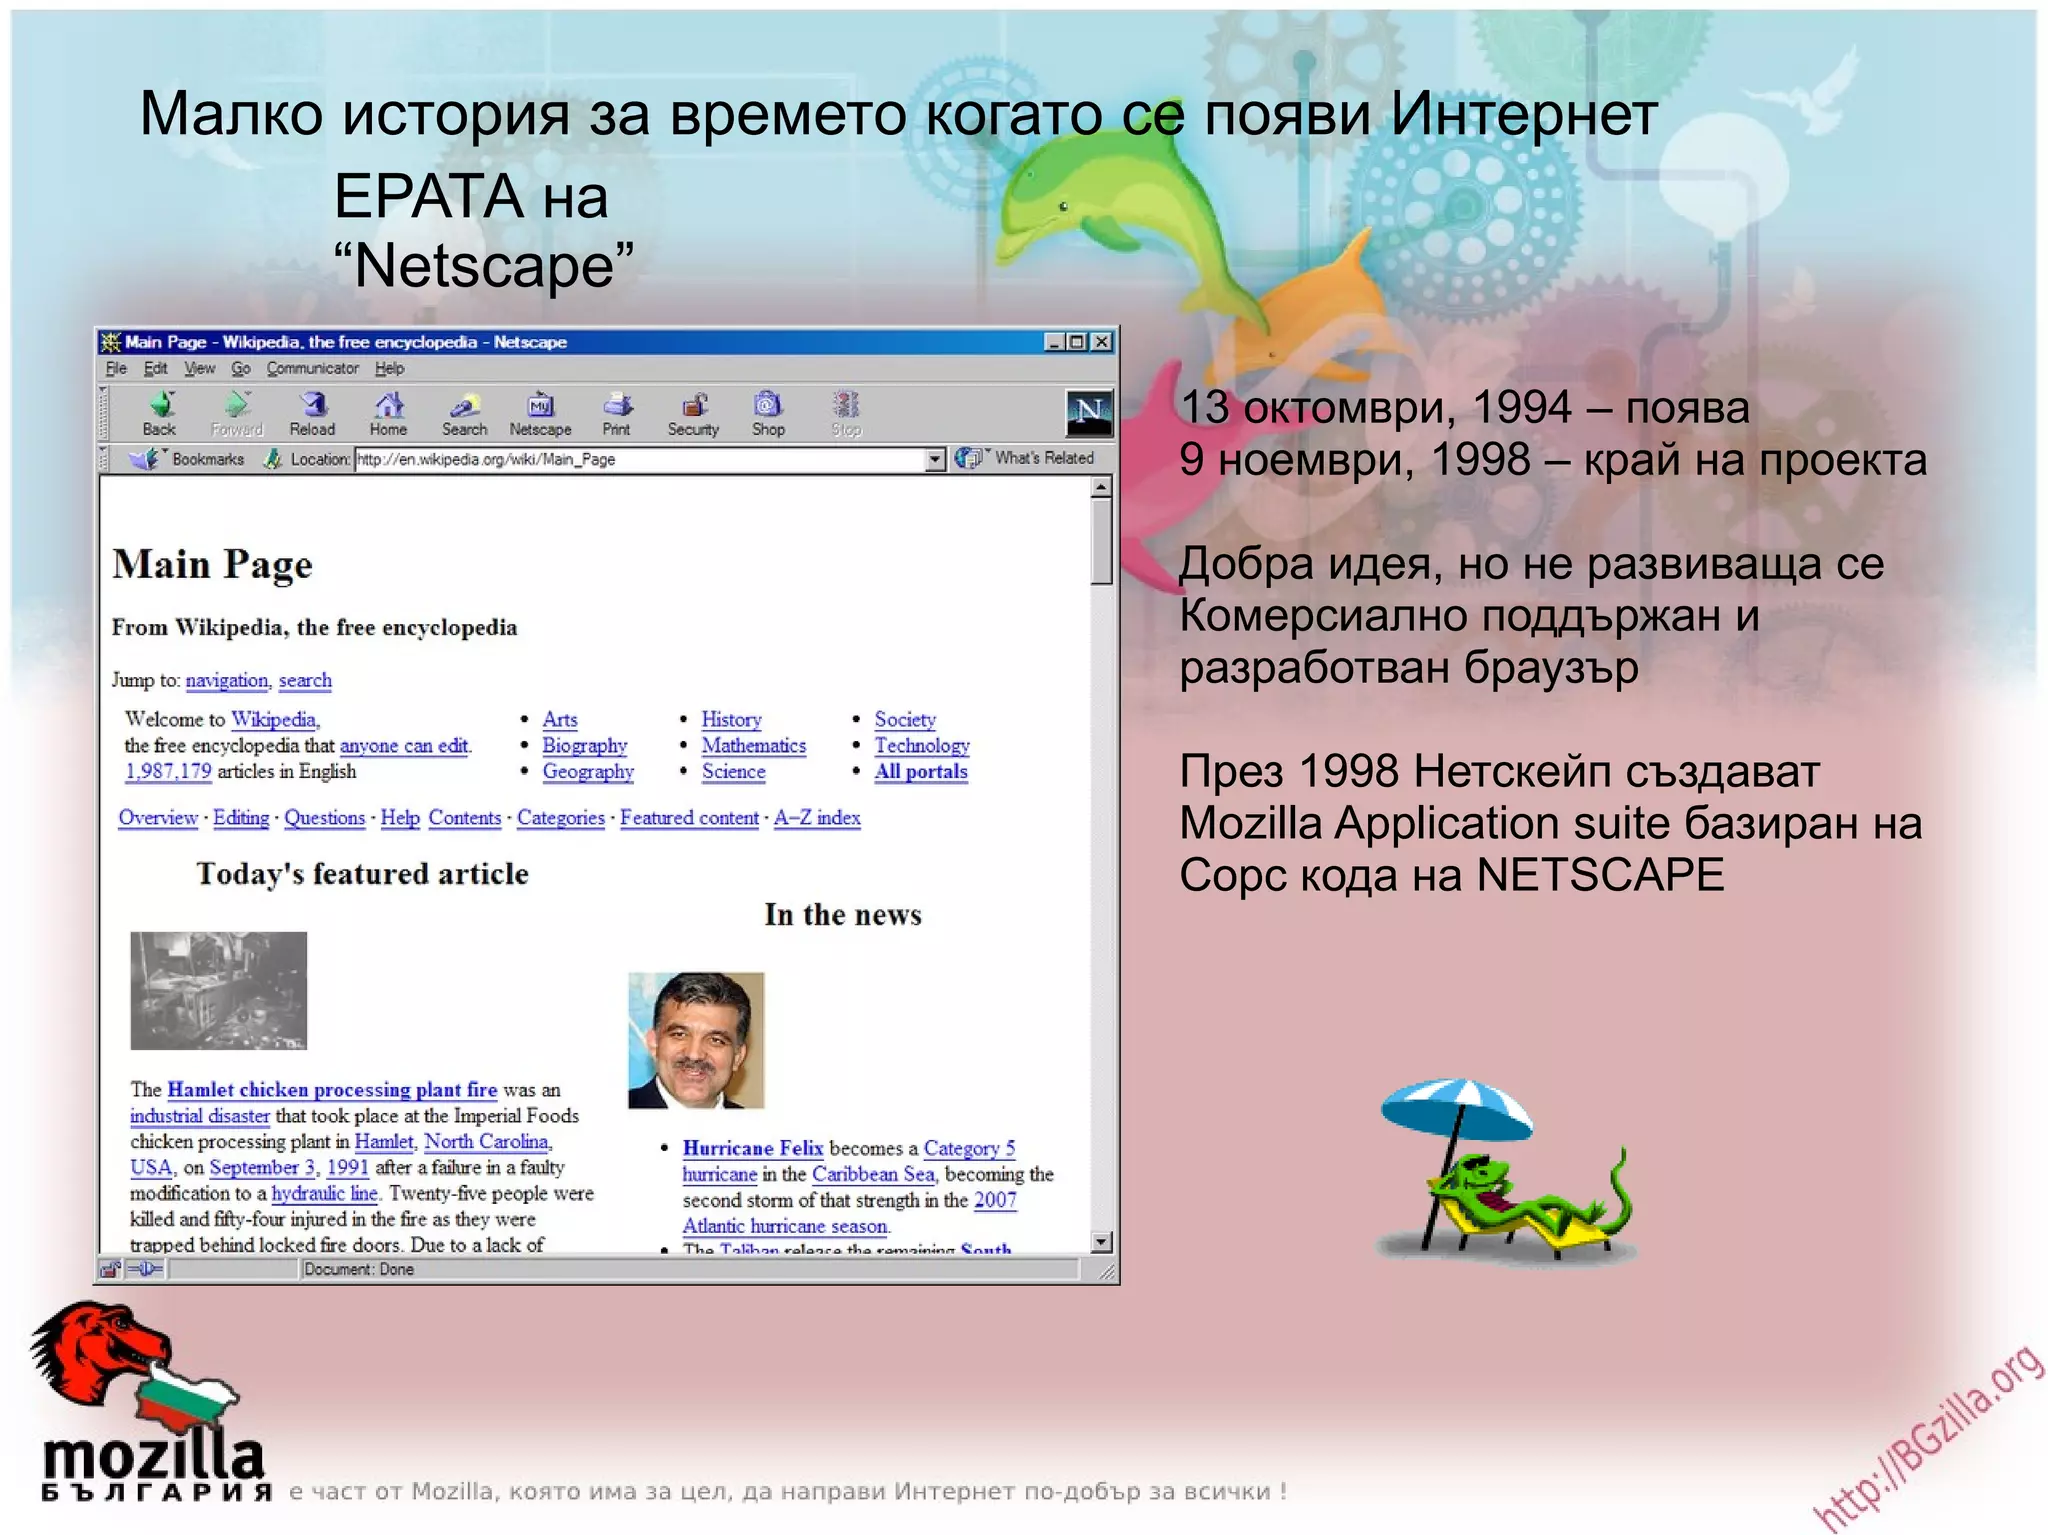Open the Geography portal link

pos(588,772)
